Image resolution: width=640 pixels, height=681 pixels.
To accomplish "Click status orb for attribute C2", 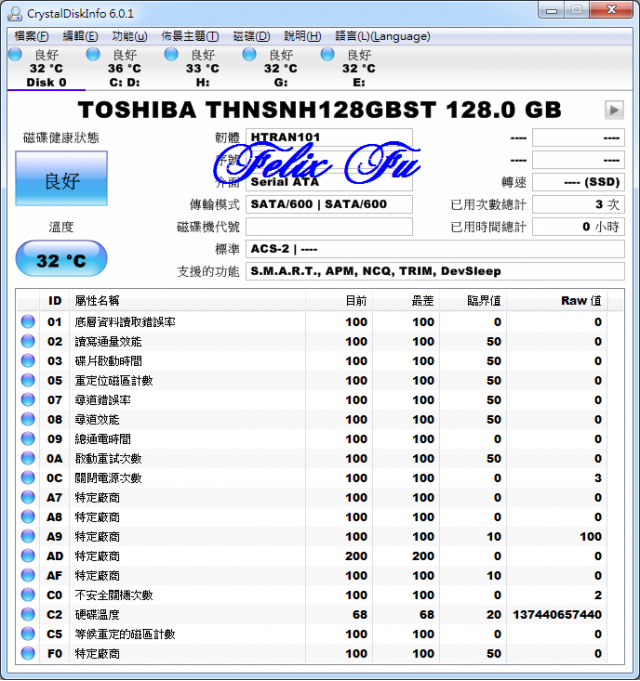I will pyautogui.click(x=28, y=615).
